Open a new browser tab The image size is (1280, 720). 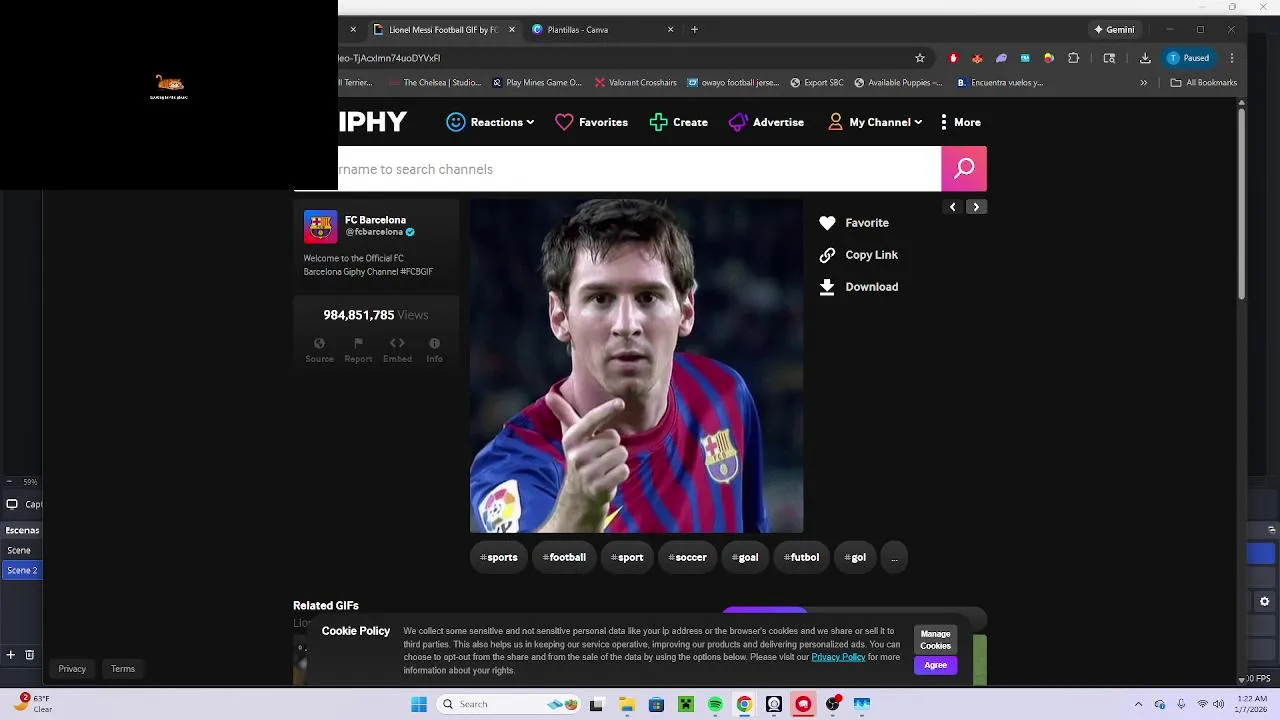click(695, 29)
